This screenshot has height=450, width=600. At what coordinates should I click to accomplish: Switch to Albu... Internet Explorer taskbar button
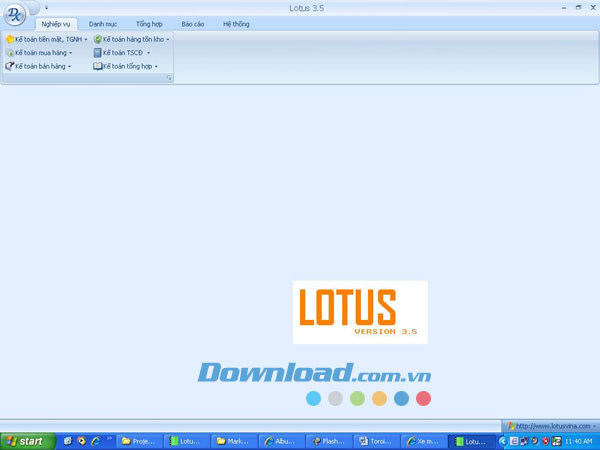(282, 442)
